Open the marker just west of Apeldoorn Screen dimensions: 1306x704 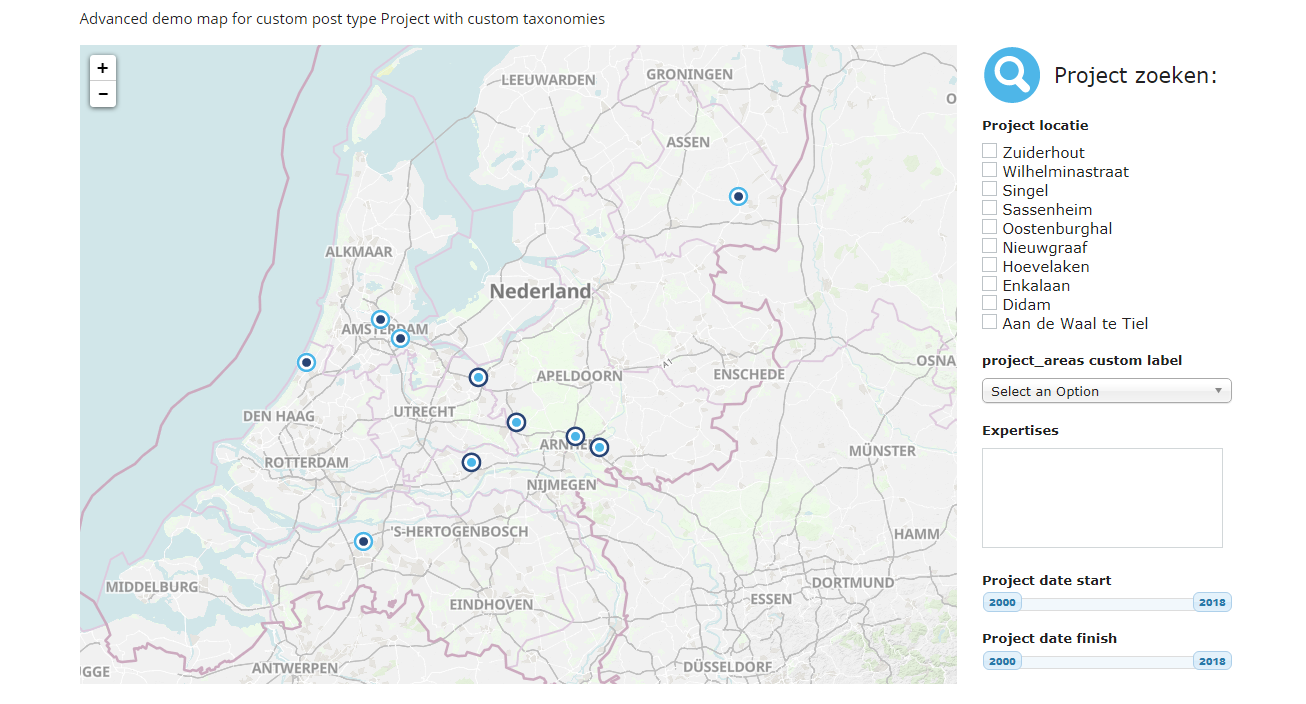coord(478,377)
